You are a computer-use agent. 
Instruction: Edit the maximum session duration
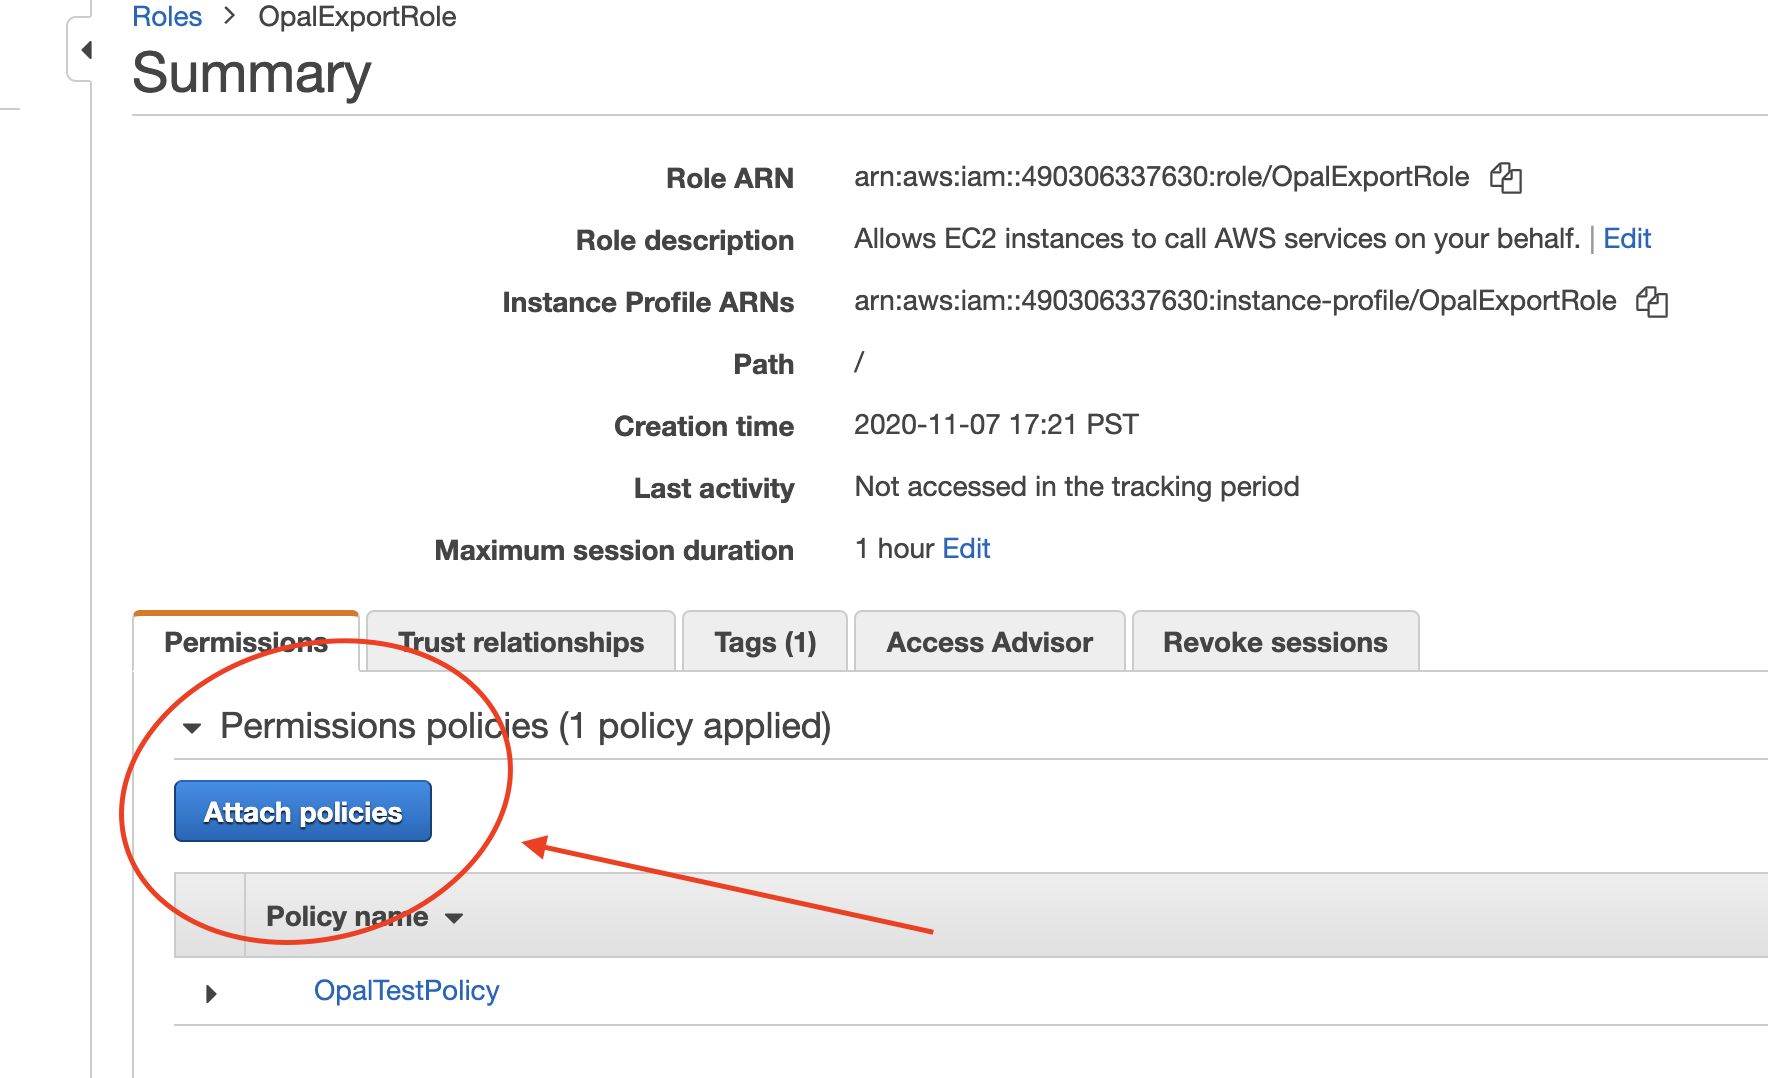point(966,549)
